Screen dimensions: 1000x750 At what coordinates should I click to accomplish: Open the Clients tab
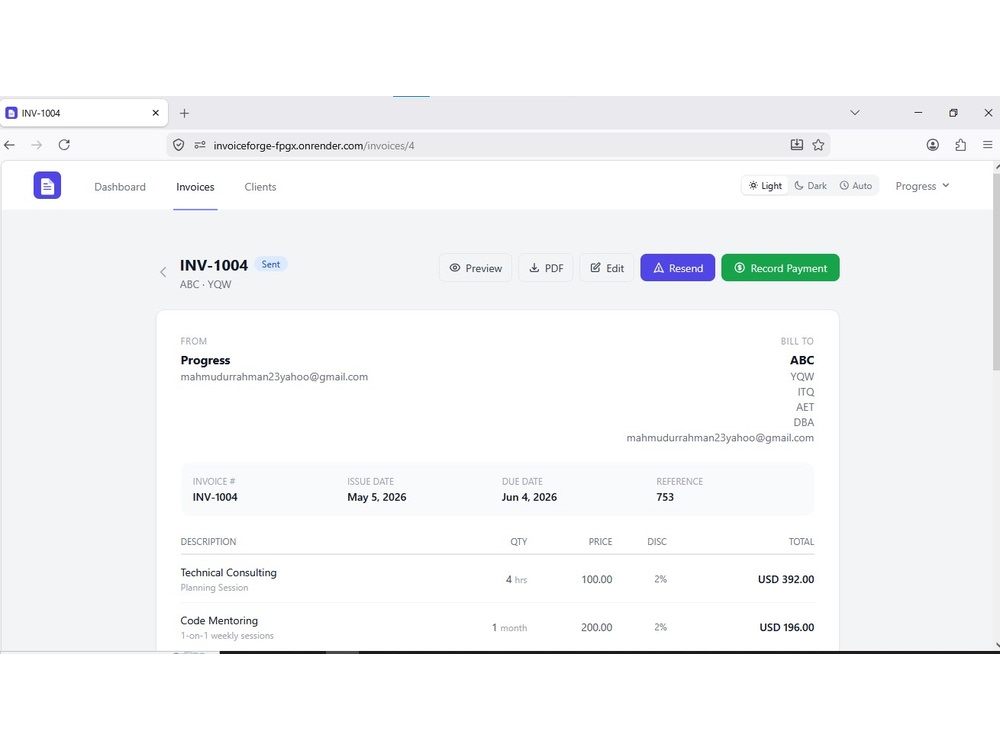point(260,187)
